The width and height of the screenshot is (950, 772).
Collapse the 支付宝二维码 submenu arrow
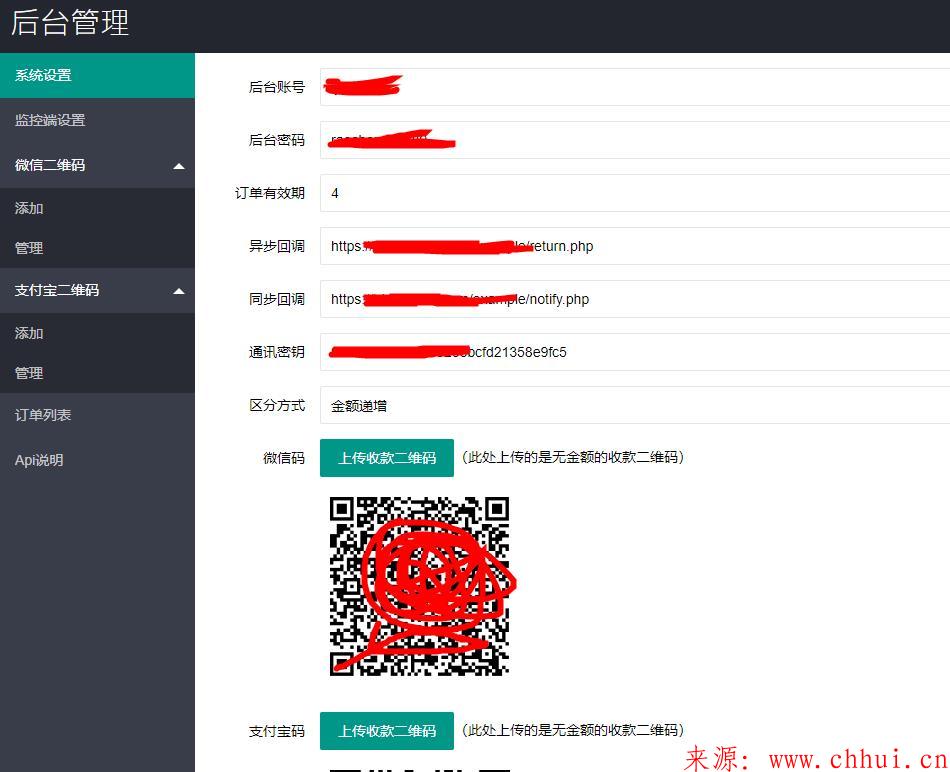coord(179,291)
